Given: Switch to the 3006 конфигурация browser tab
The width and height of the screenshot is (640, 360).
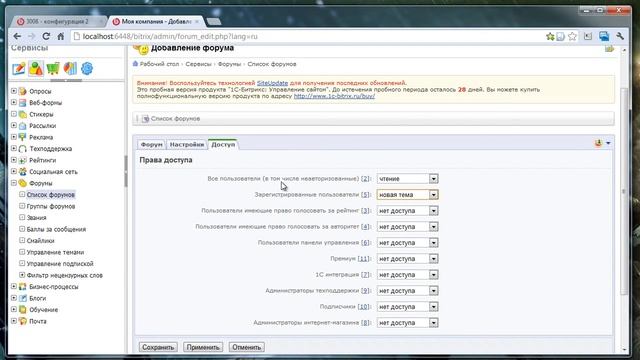Looking at the screenshot, I should click(58, 21).
